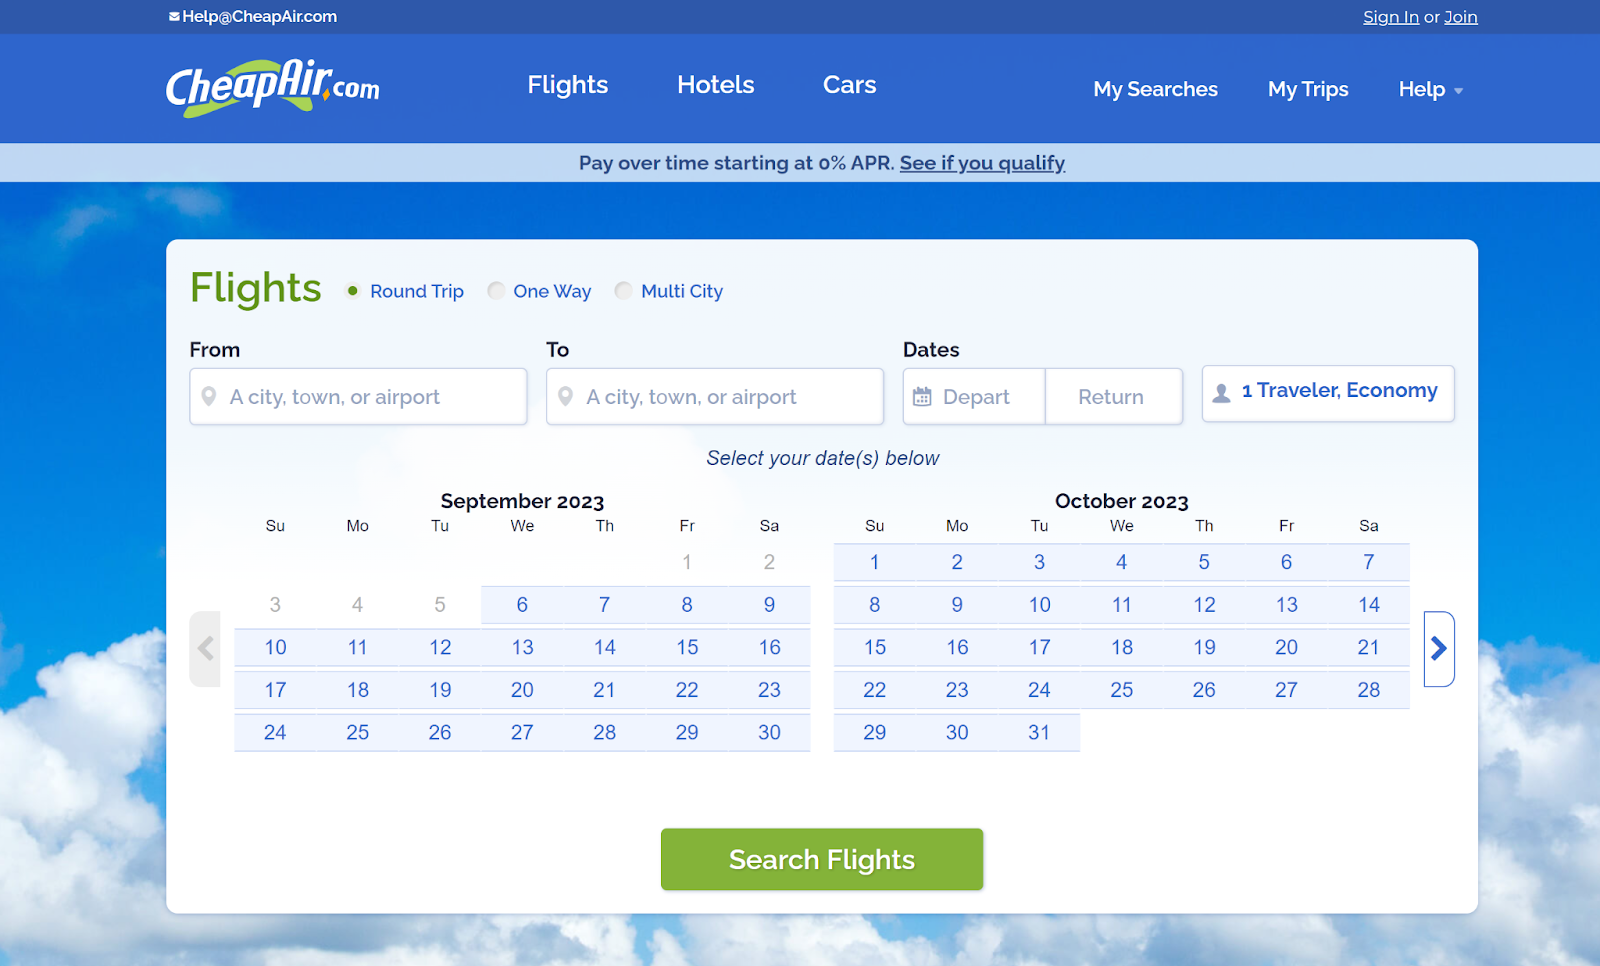Open My Searches in the header
Viewport: 1600px width, 966px height.
[1155, 89]
